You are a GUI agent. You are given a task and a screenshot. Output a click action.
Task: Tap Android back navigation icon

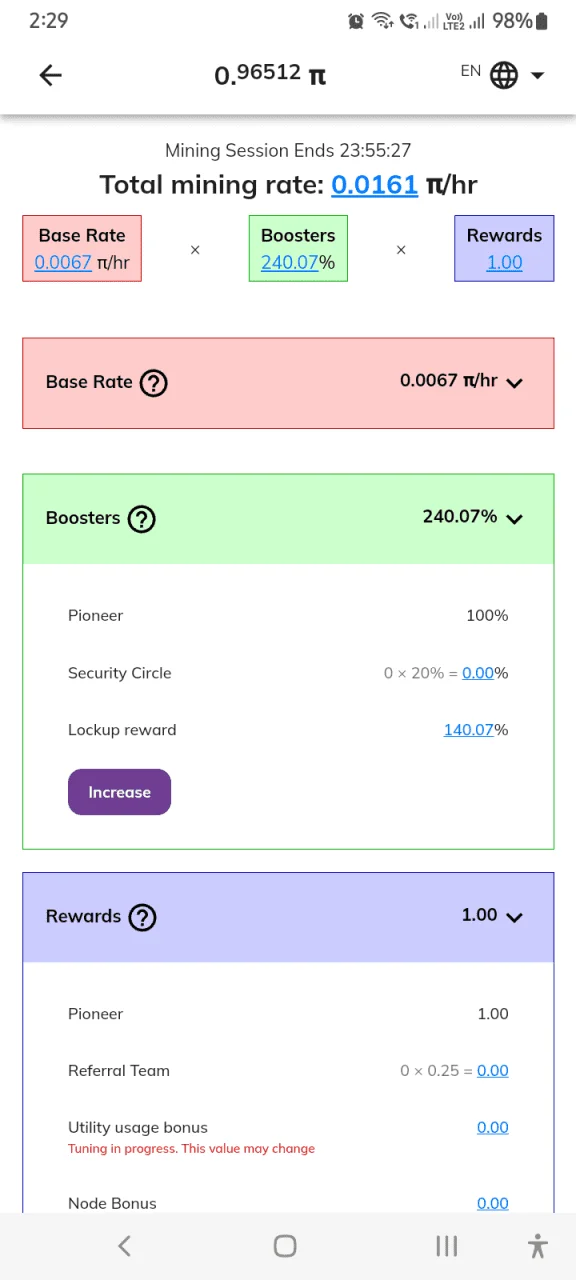pyautogui.click(x=124, y=1245)
